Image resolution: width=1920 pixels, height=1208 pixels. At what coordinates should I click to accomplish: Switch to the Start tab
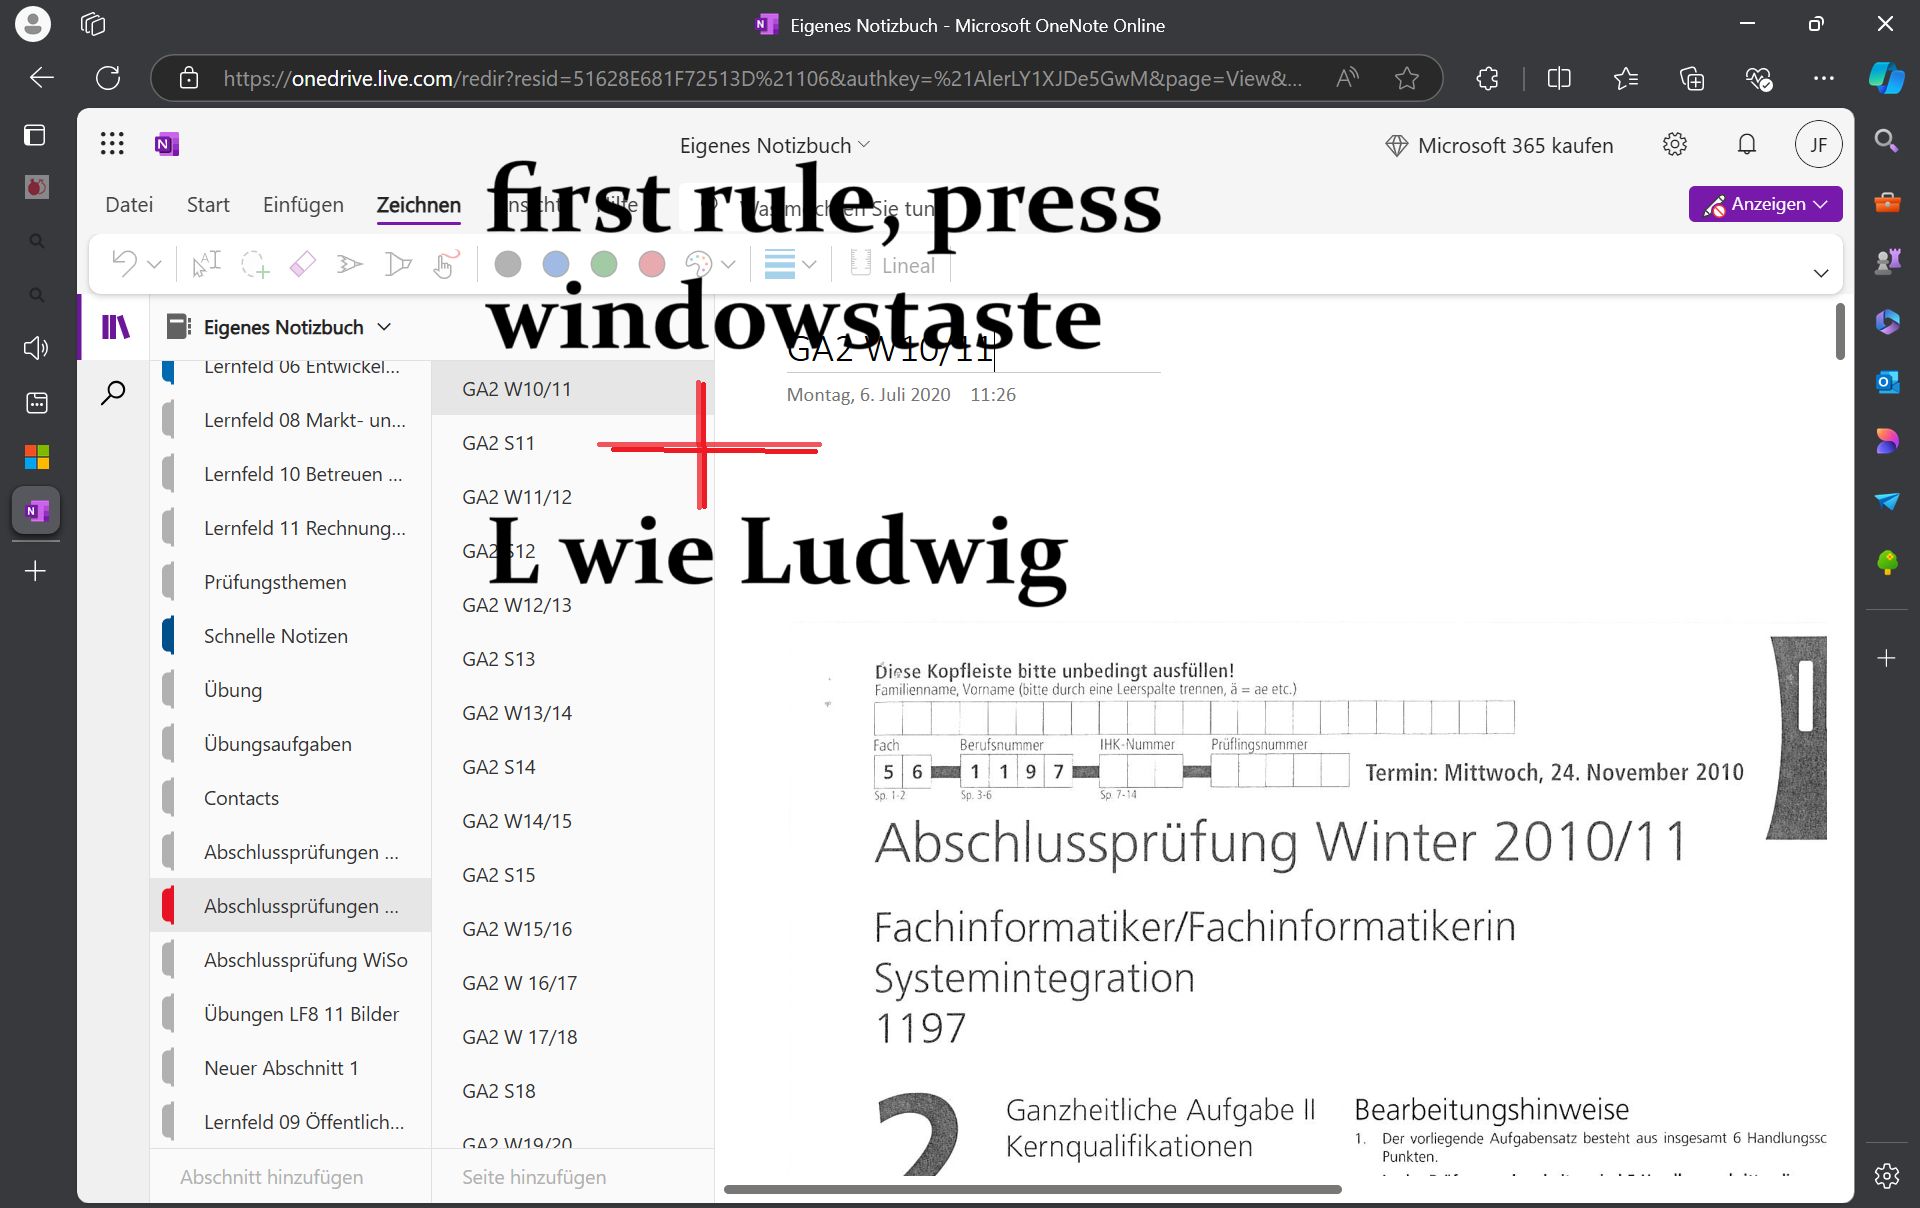[208, 205]
